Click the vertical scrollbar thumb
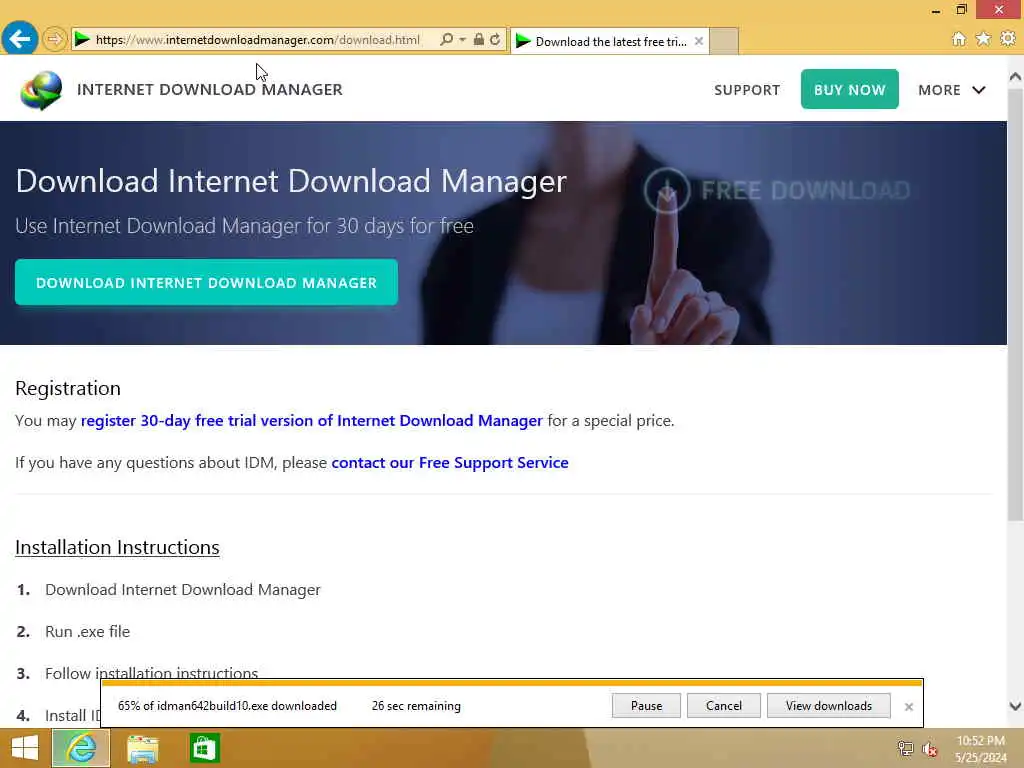The width and height of the screenshot is (1024, 768). (x=1016, y=304)
